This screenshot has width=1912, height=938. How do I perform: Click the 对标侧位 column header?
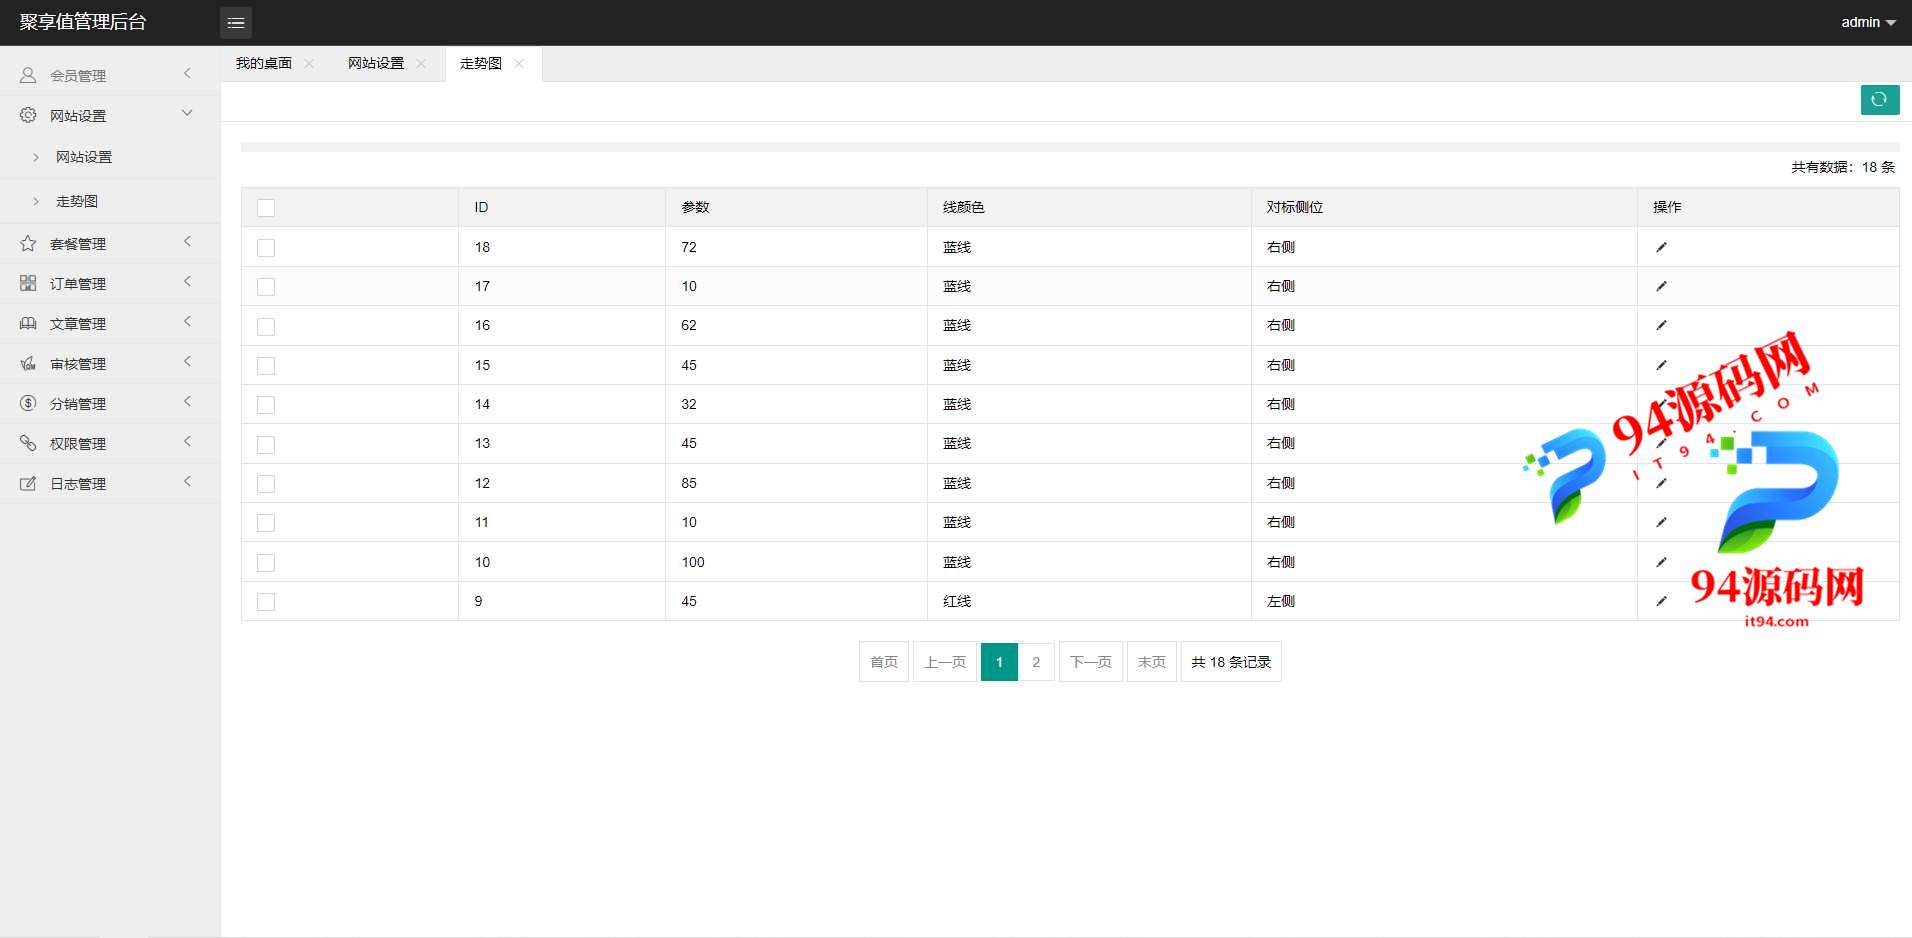coord(1295,207)
